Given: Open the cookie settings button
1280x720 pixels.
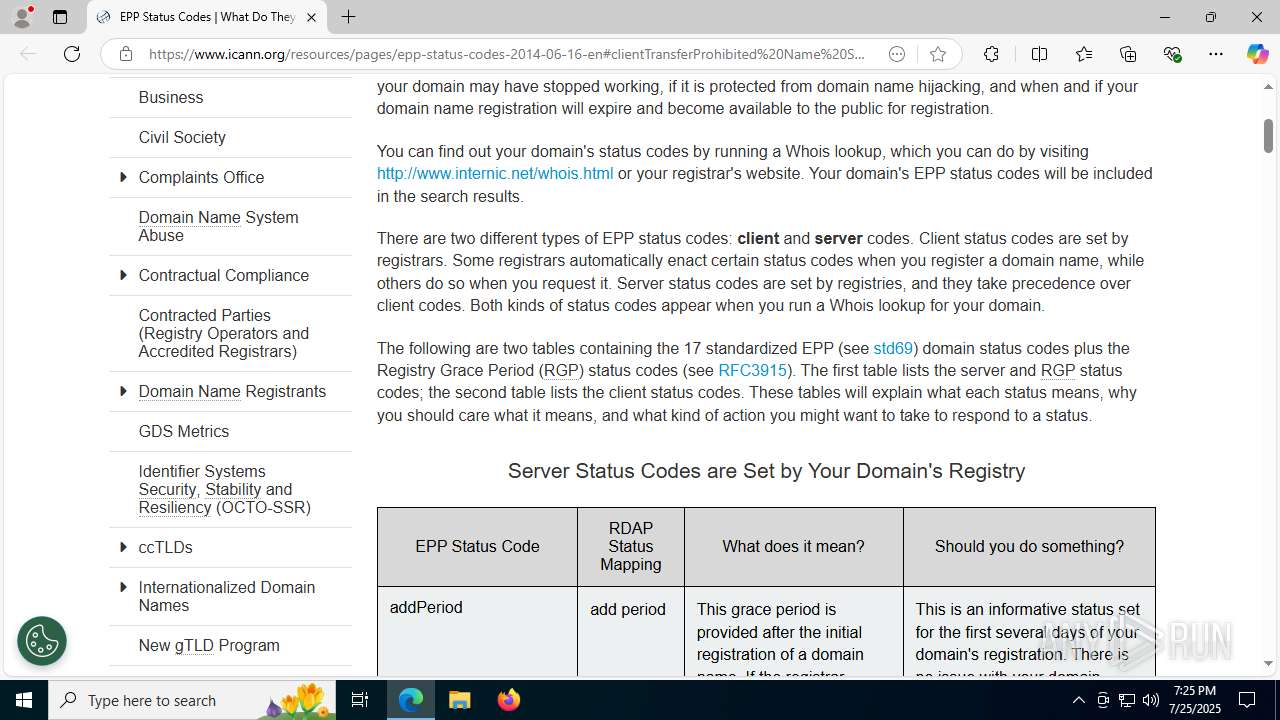Looking at the screenshot, I should 42,641.
